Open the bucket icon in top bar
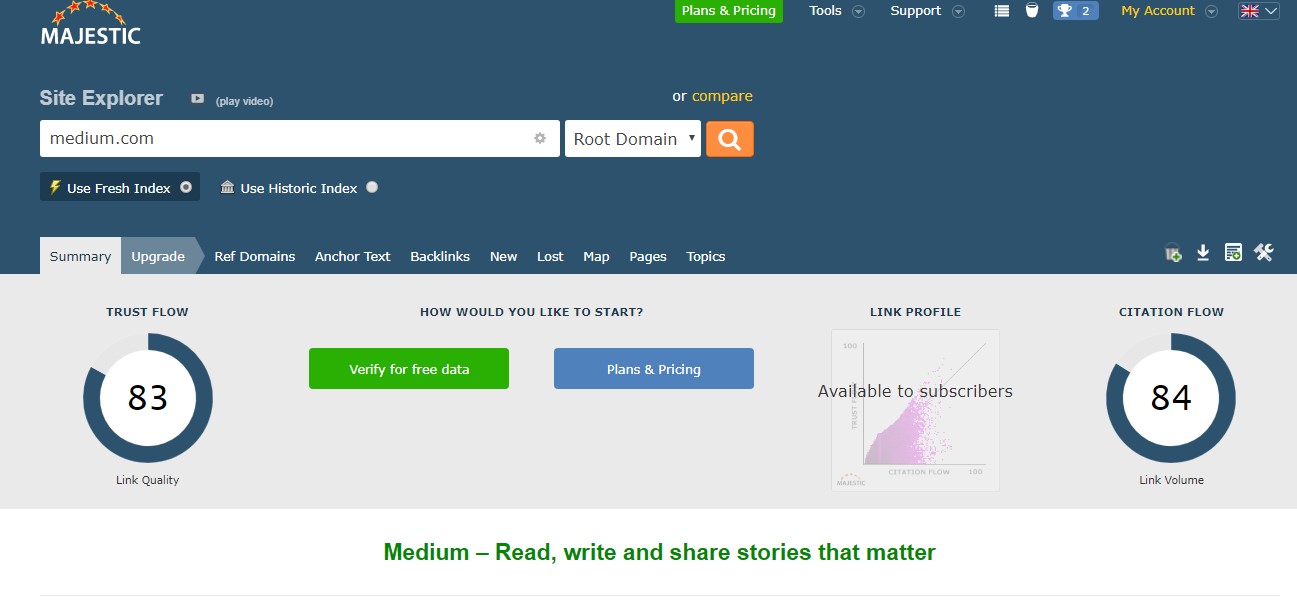The image size is (1297, 603). click(1032, 11)
